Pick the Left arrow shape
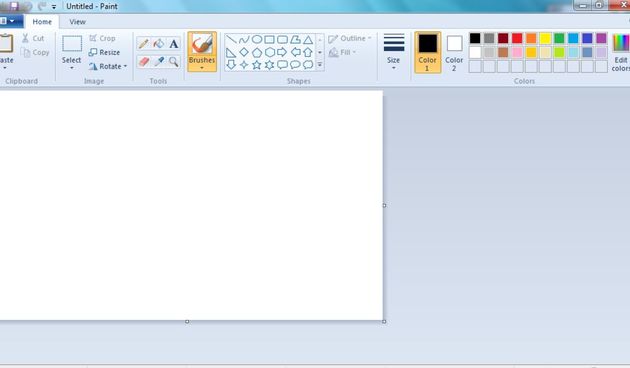The height and width of the screenshot is (368, 630). pyautogui.click(x=295, y=52)
